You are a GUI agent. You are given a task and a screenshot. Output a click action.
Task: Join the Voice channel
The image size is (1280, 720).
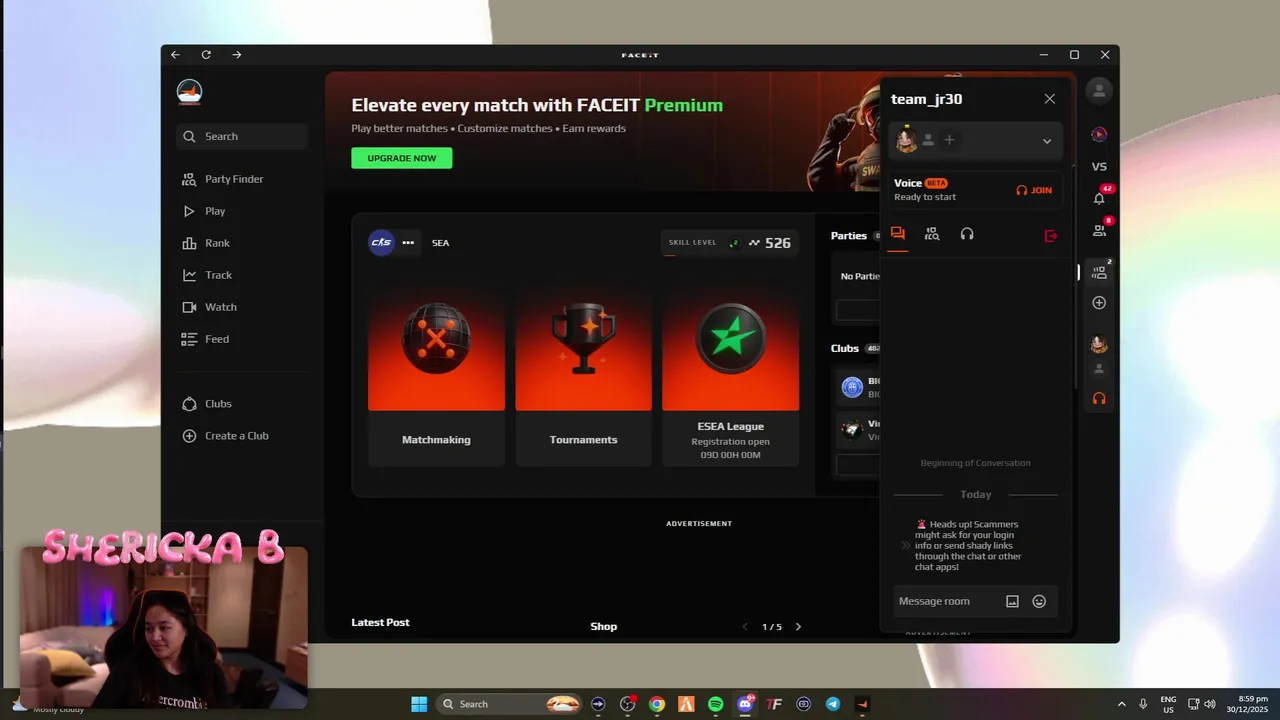1034,190
